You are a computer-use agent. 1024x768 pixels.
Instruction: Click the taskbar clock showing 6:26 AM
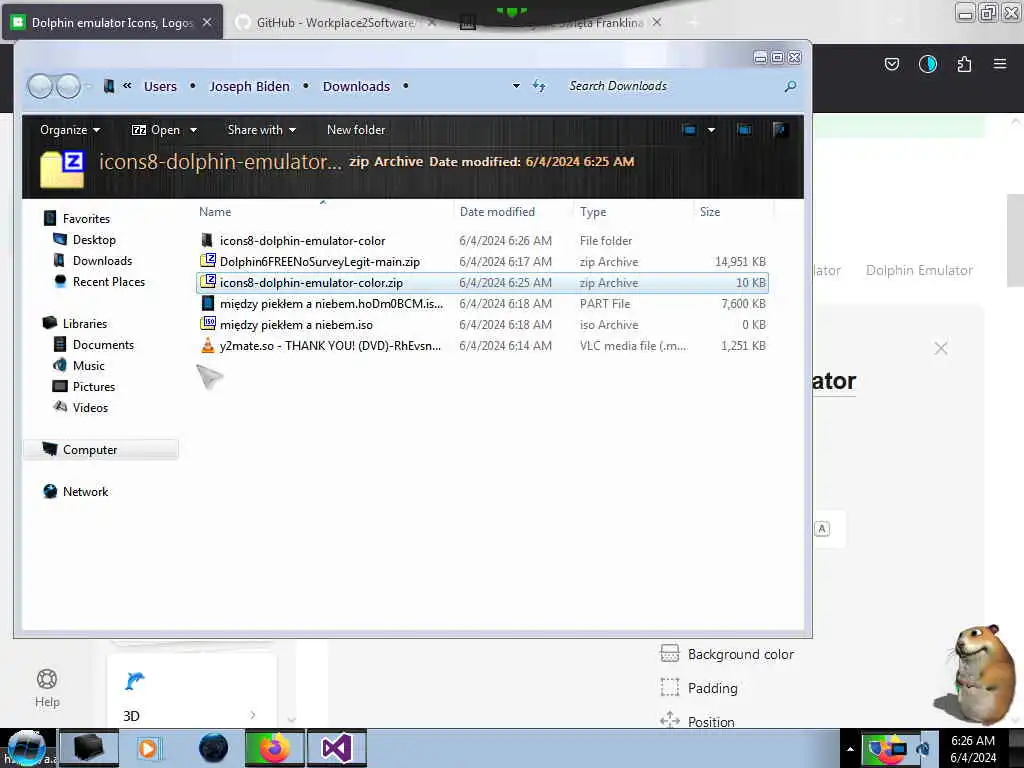coord(973,748)
